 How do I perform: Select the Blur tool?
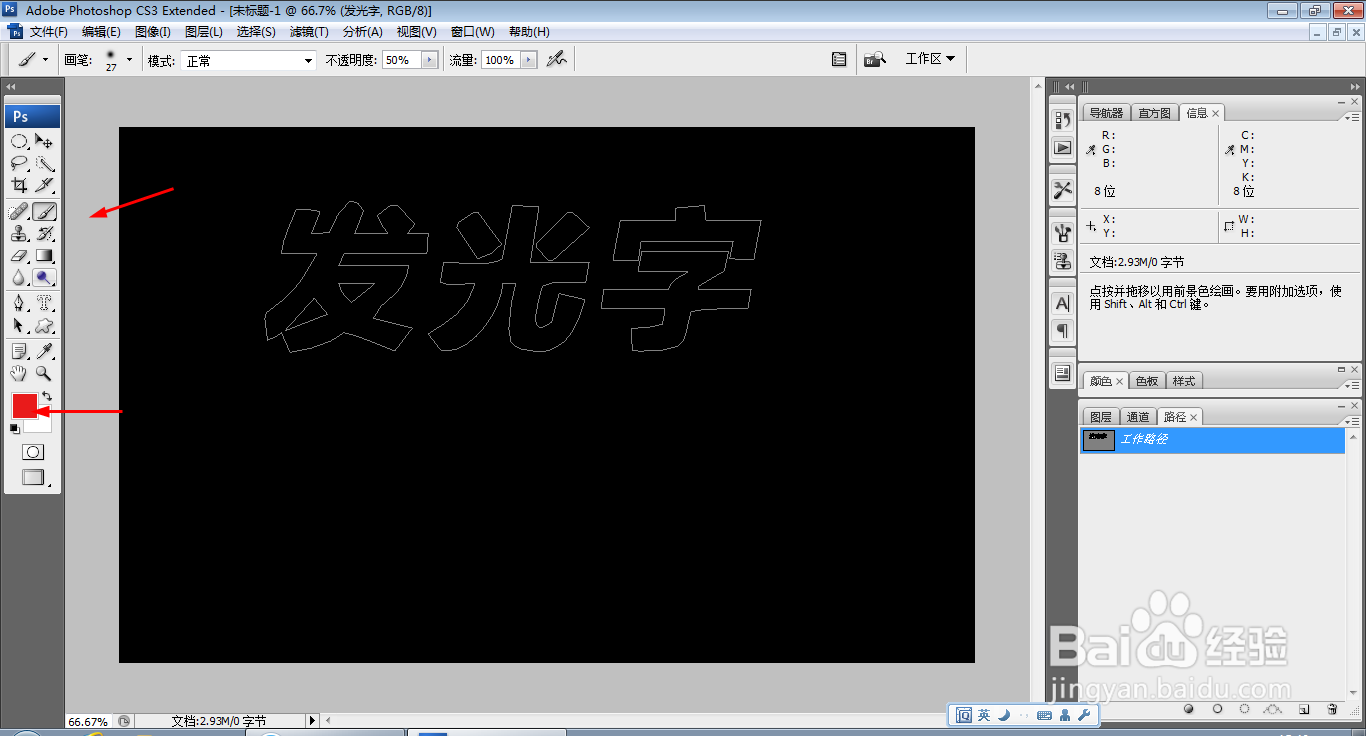coord(19,278)
